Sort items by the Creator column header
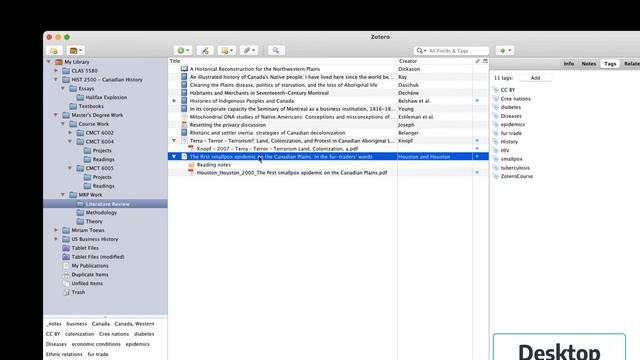Viewport: 640px width, 360px height. (x=435, y=61)
